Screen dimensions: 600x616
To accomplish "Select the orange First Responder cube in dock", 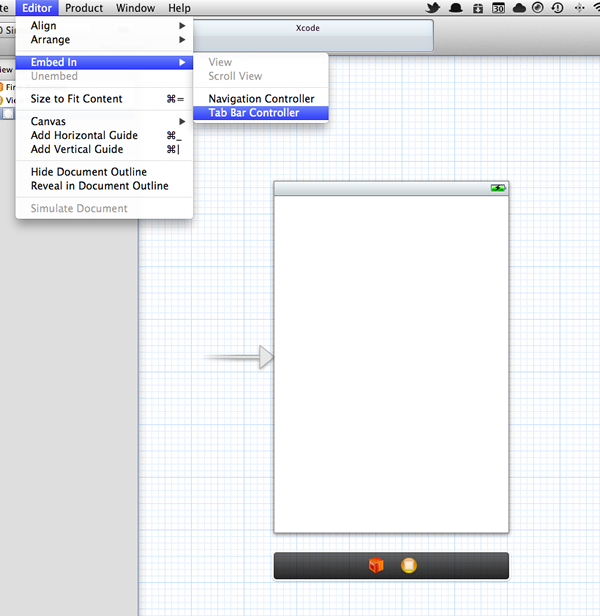I will pos(376,566).
